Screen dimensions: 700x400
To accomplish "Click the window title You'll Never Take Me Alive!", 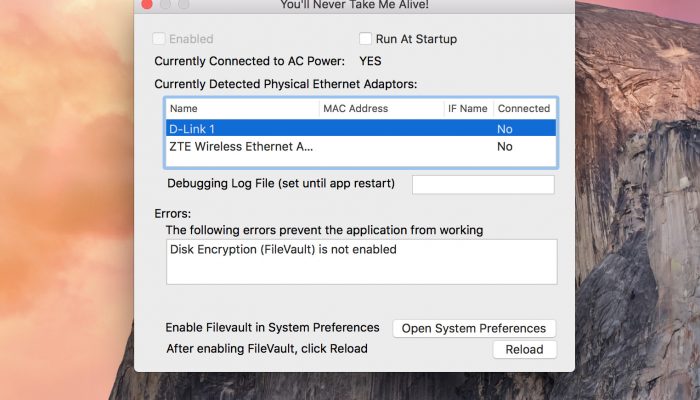I will (354, 4).
